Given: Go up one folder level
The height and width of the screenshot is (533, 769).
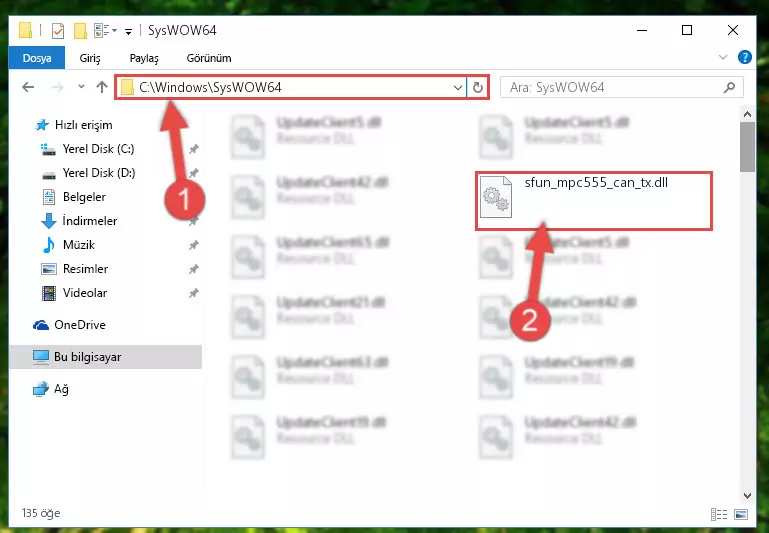Looking at the screenshot, I should pyautogui.click(x=102, y=87).
